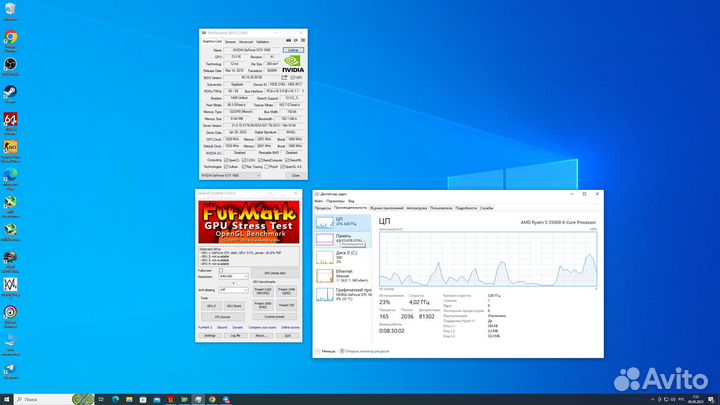Select Память in Task Manager sidebar
This screenshot has width=720, height=405.
(x=343, y=239)
